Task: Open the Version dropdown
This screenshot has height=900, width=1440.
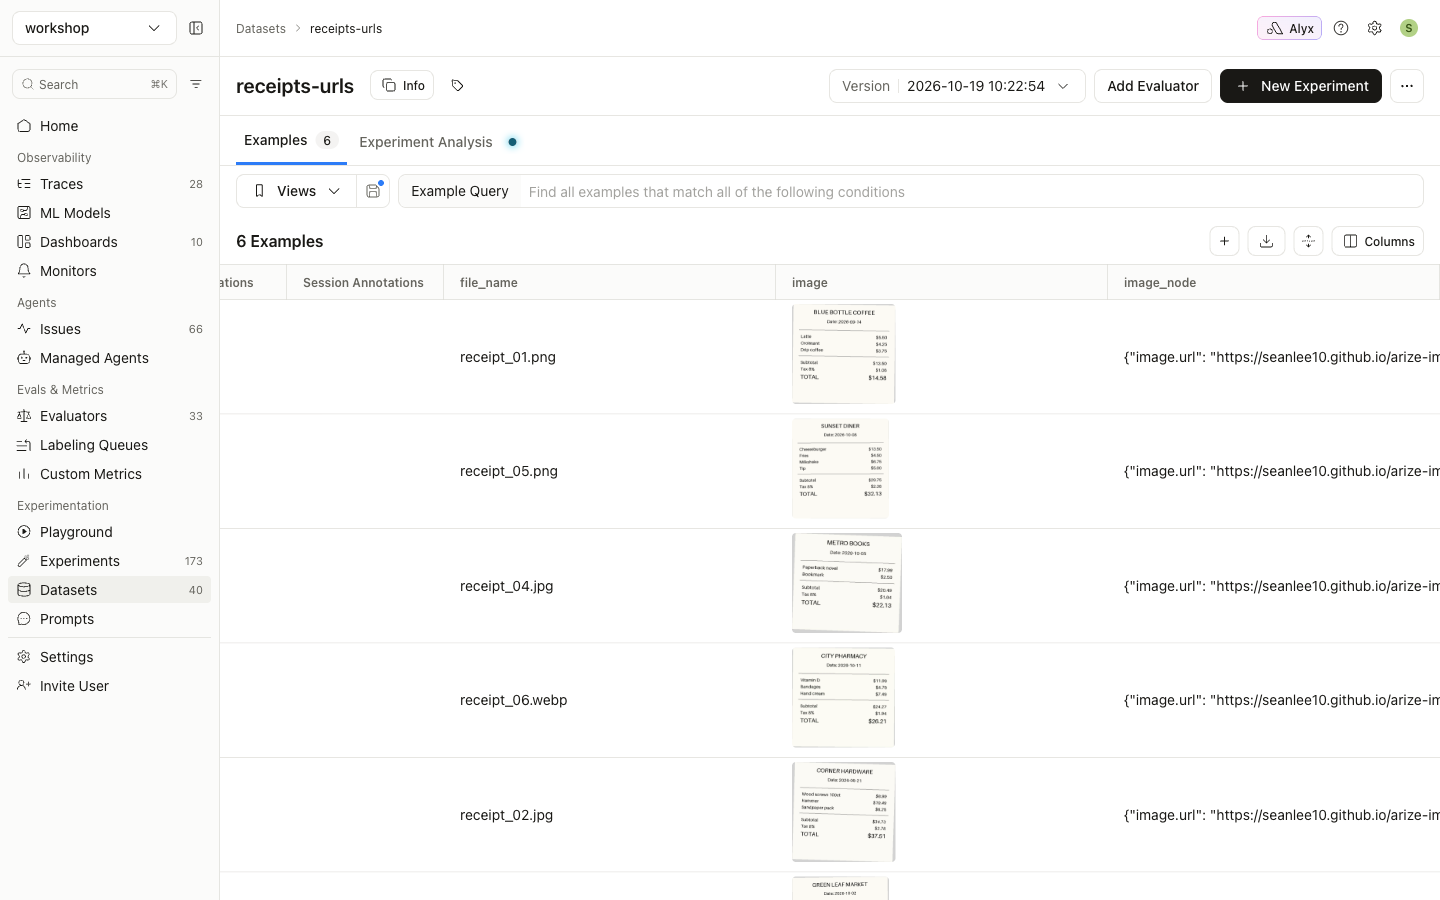Action: pos(957,86)
